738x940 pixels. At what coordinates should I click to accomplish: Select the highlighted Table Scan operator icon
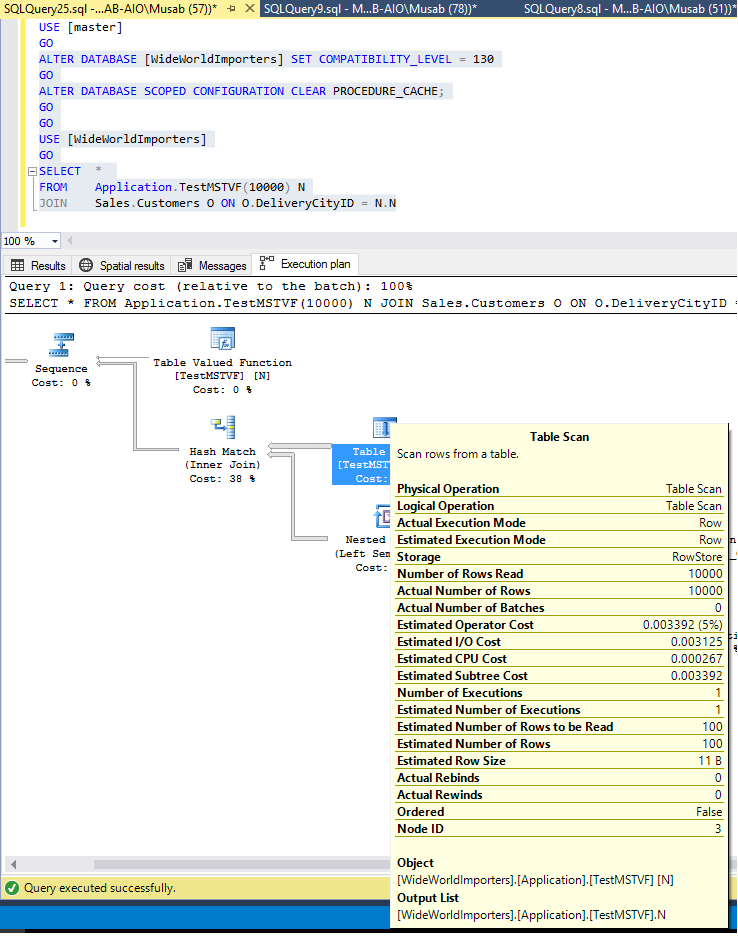point(383,429)
